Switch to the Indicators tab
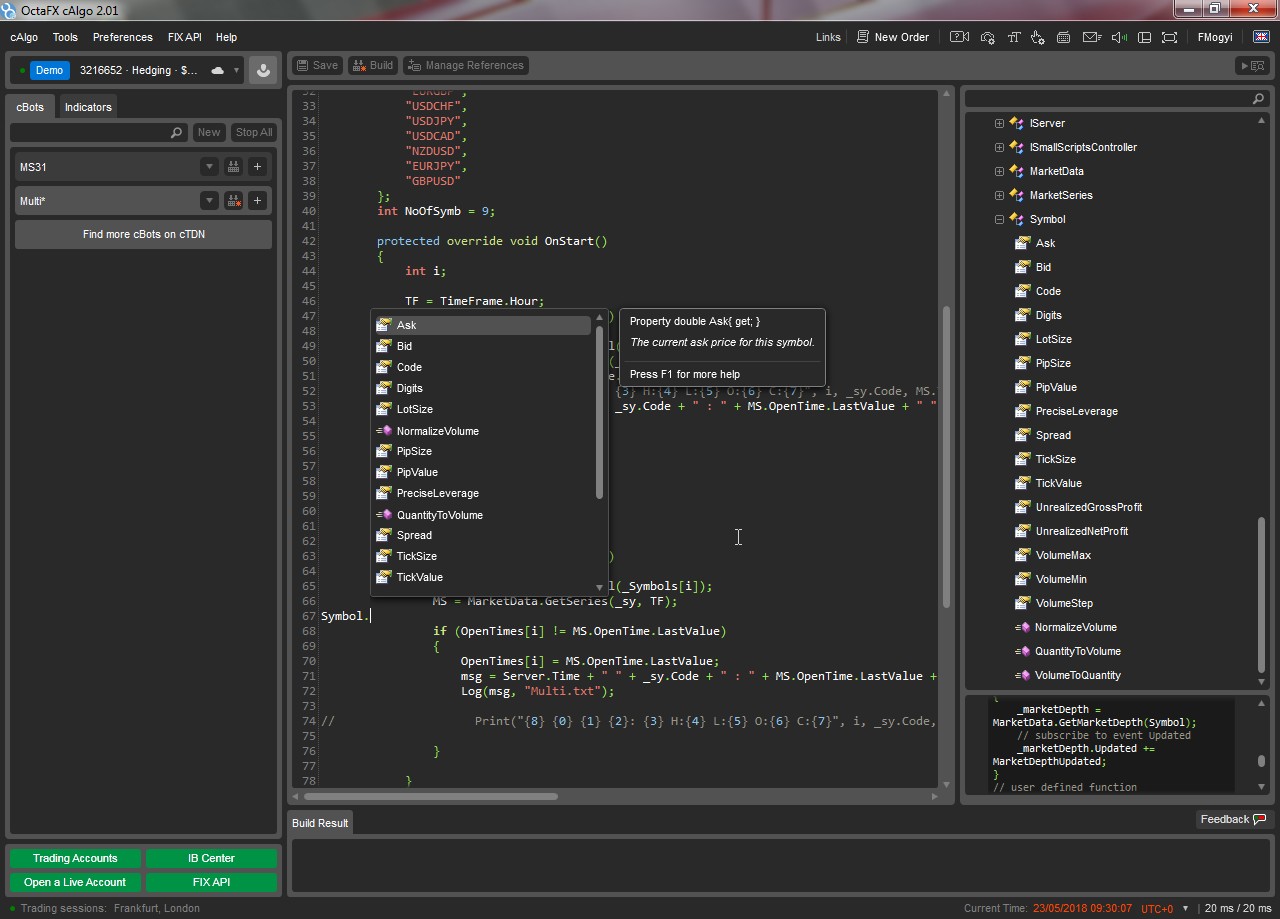The image size is (1280, 919). (x=88, y=107)
